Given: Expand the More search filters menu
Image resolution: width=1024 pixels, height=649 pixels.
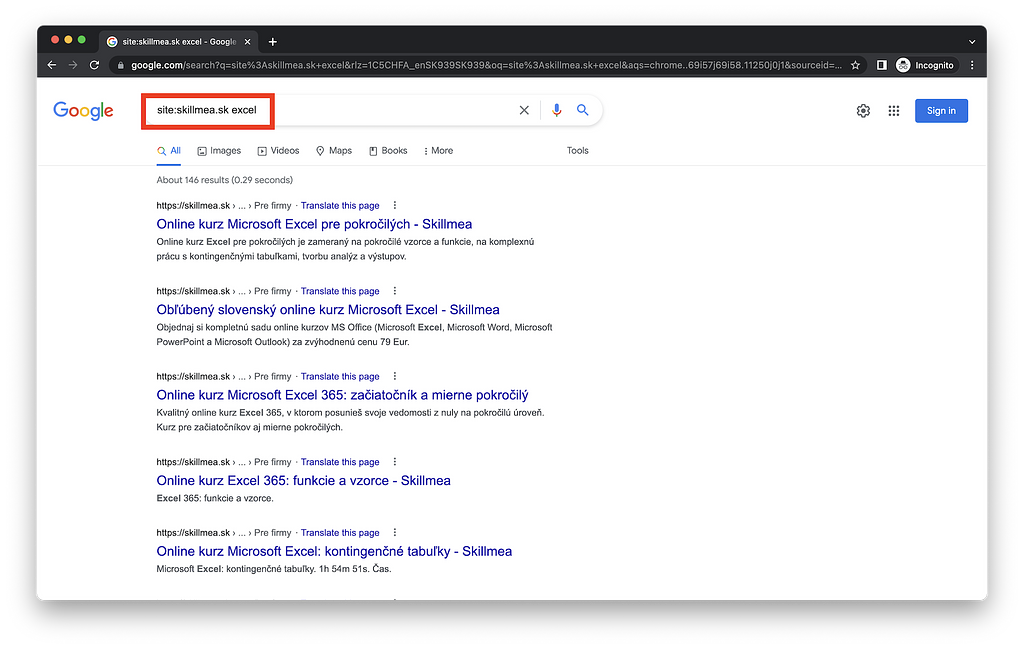Looking at the screenshot, I should point(438,151).
